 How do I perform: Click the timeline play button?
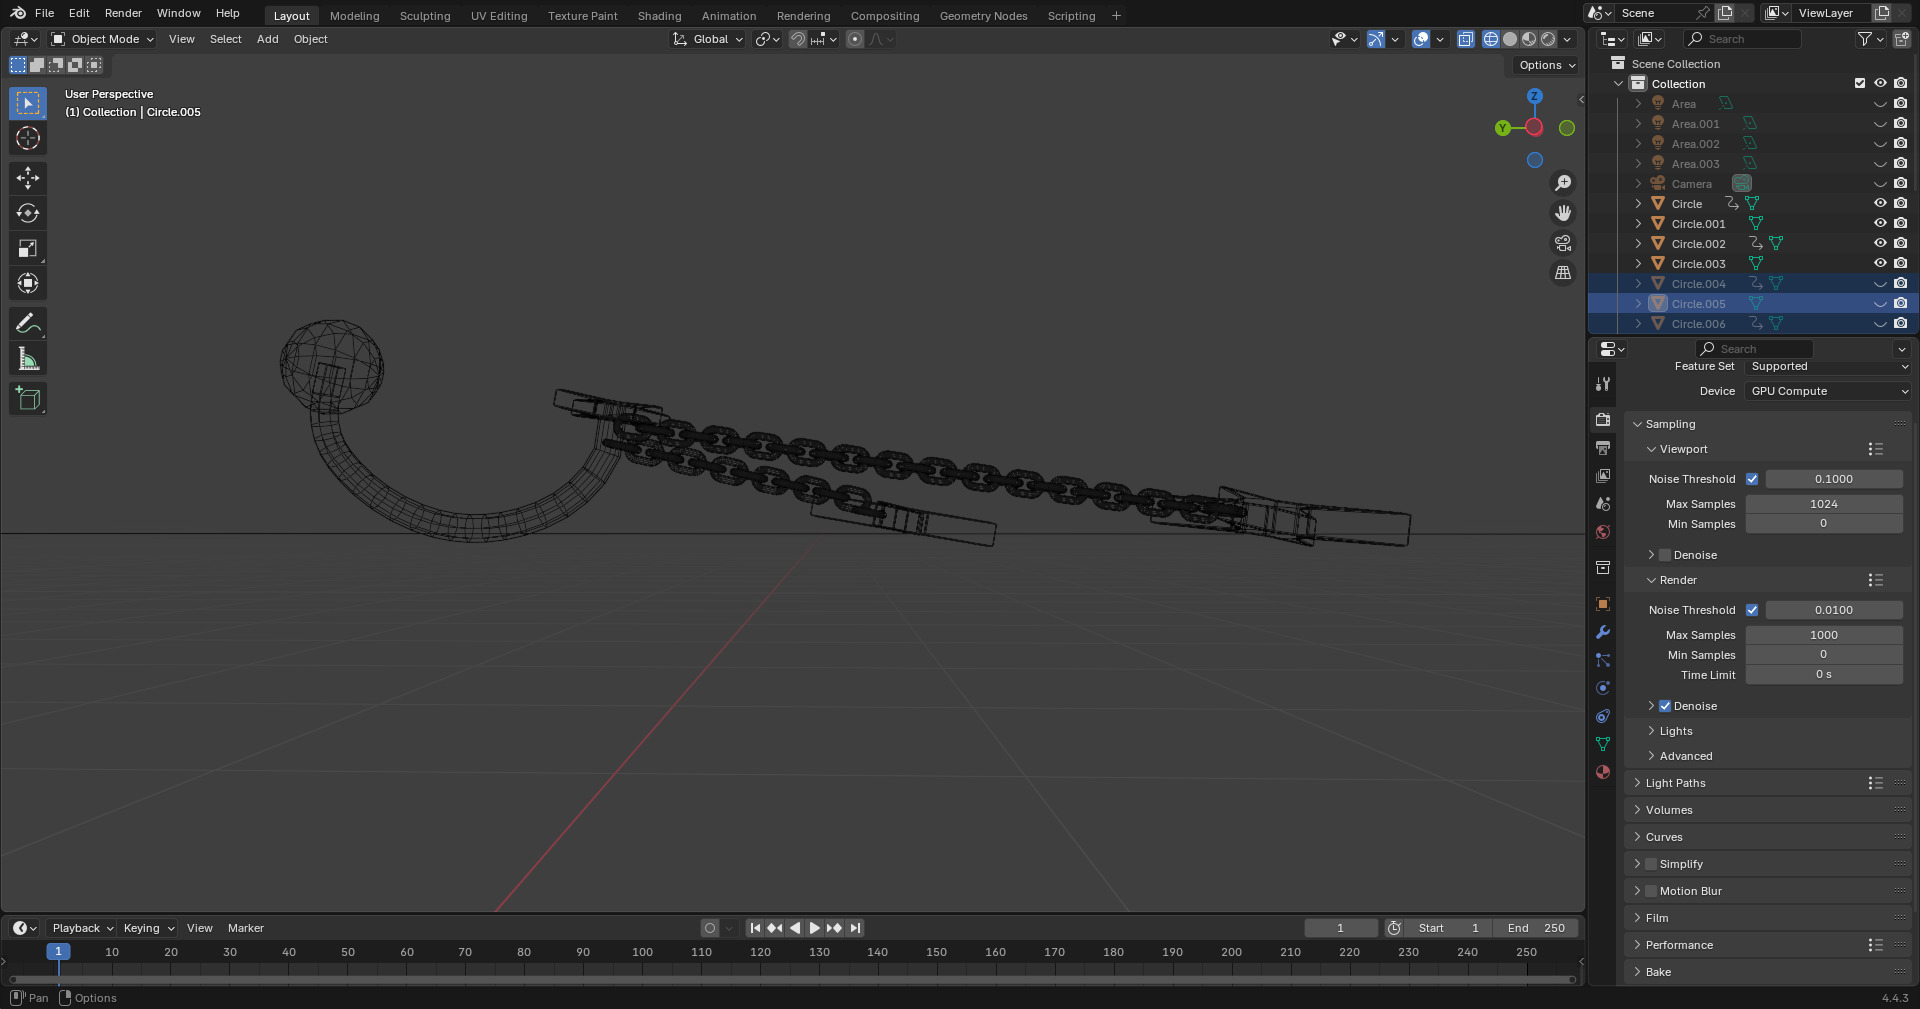point(815,928)
